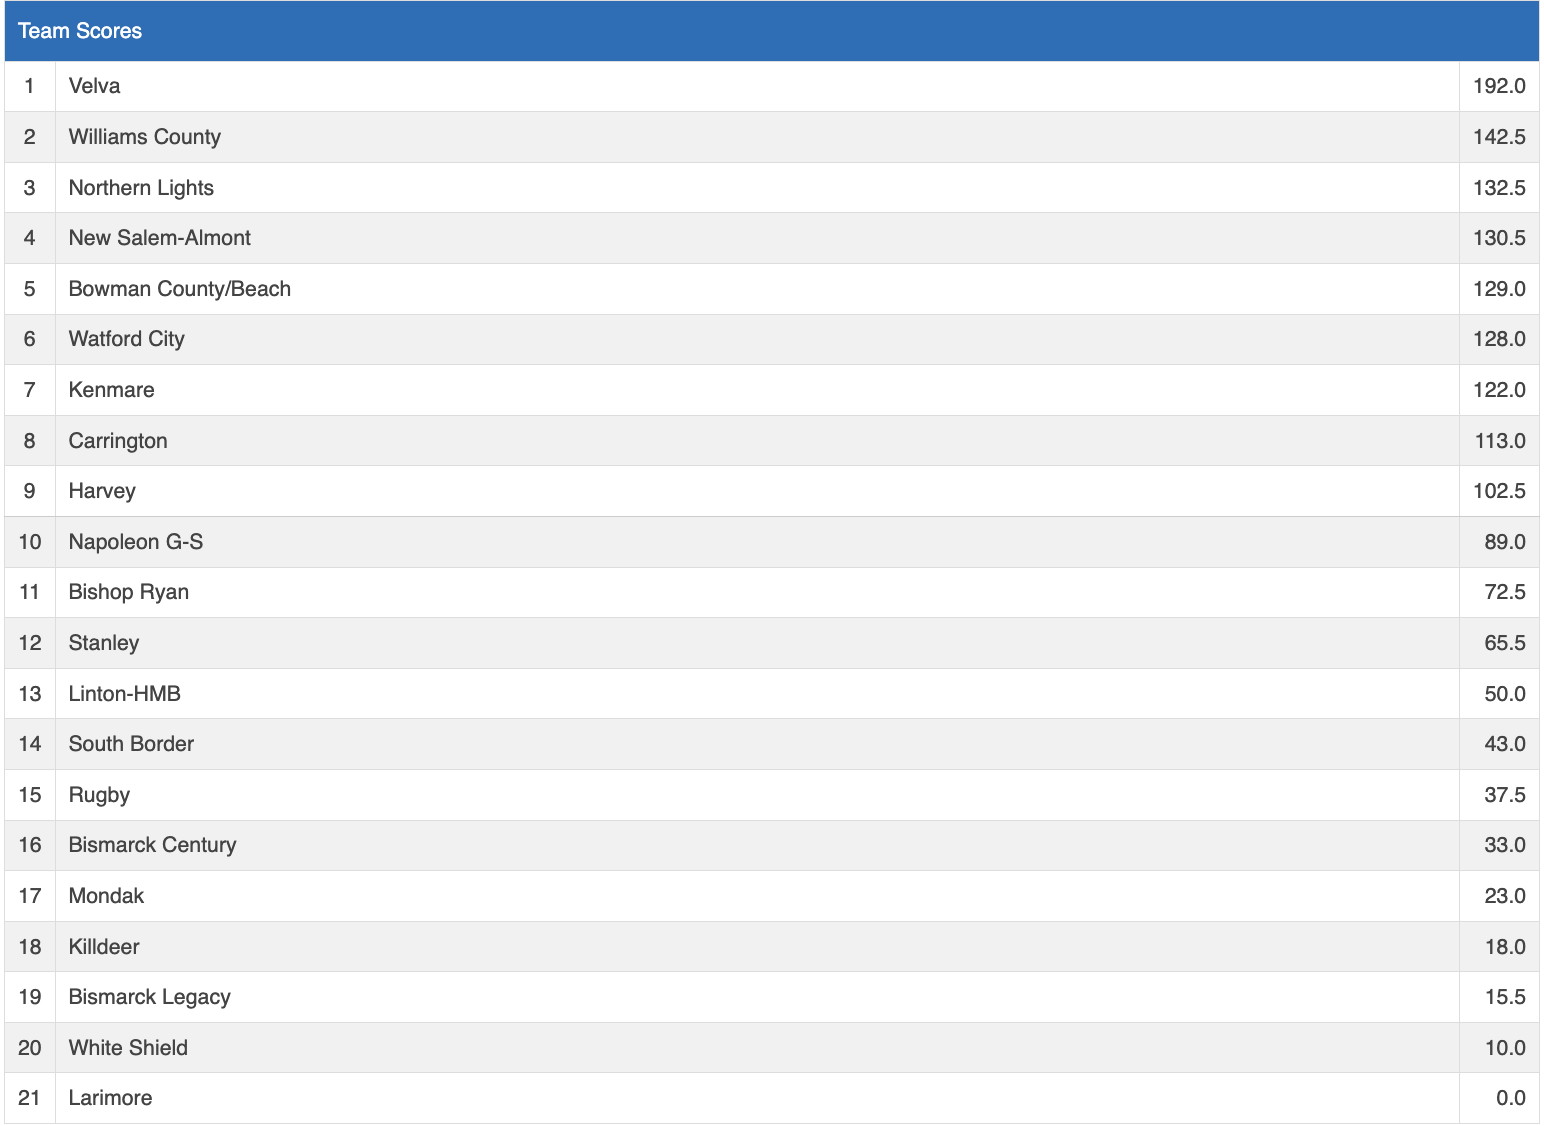1544x1126 pixels.
Task: Click Bismarck Century team name
Action: tap(152, 845)
